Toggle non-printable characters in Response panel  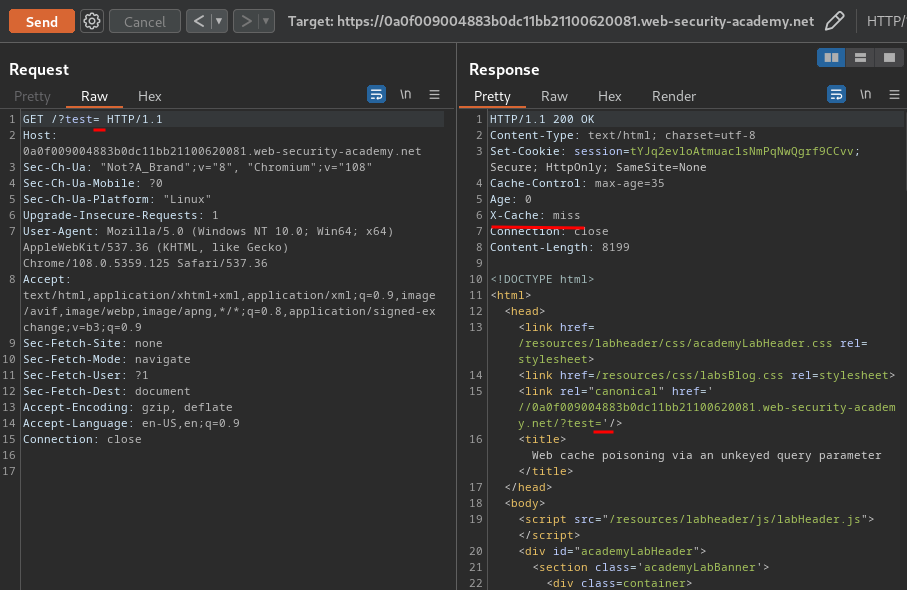pos(865,94)
